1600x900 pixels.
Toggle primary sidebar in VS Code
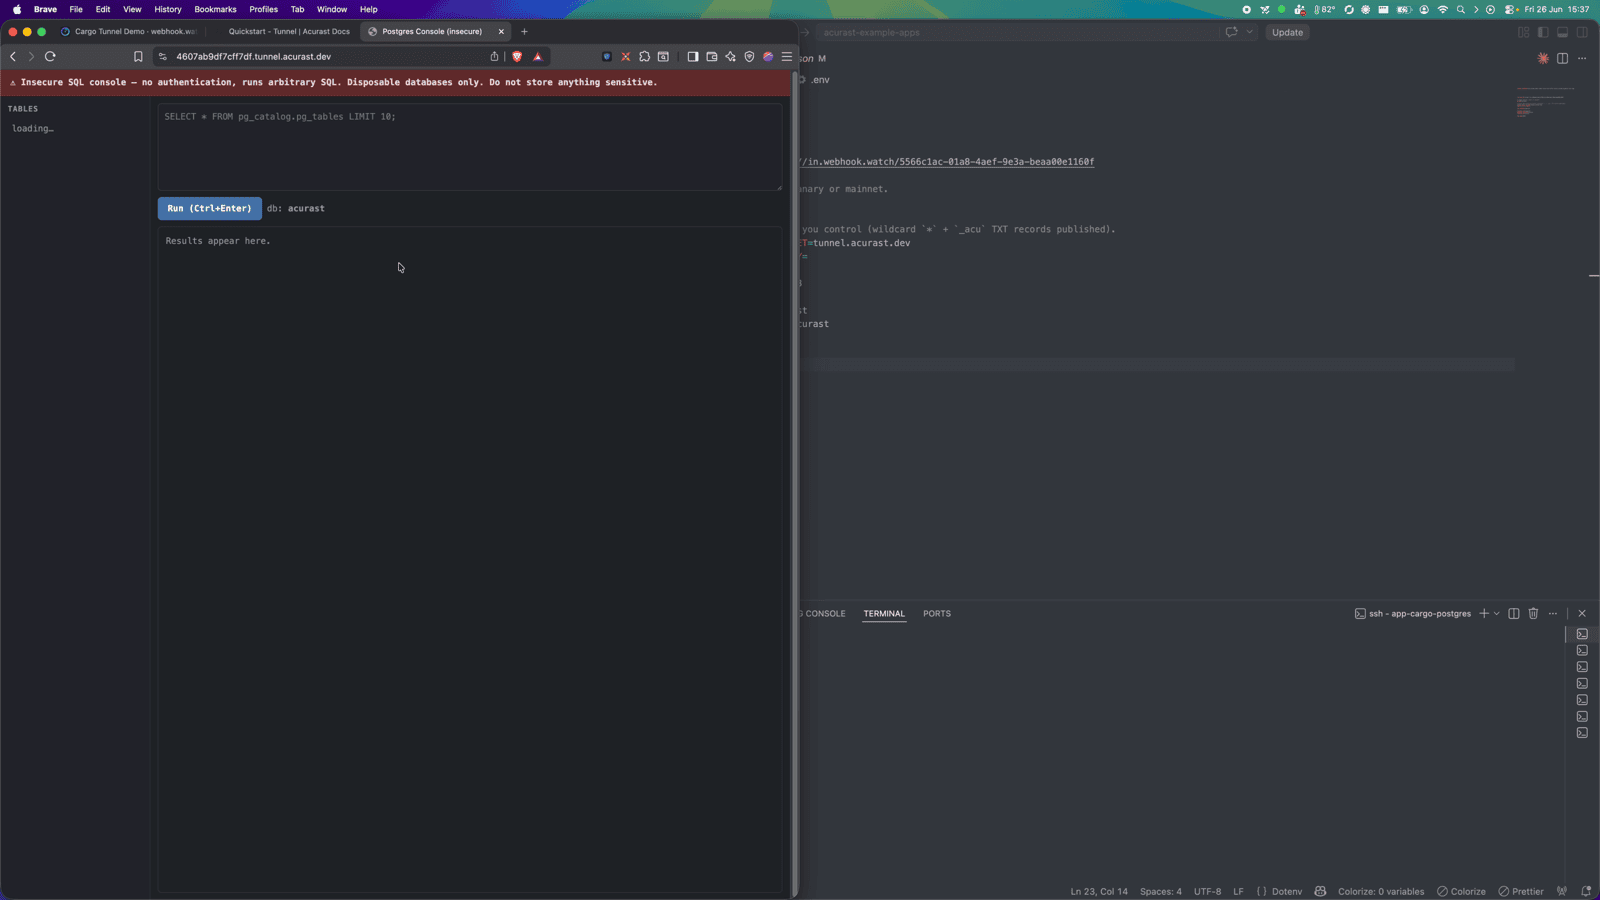(x=1543, y=32)
